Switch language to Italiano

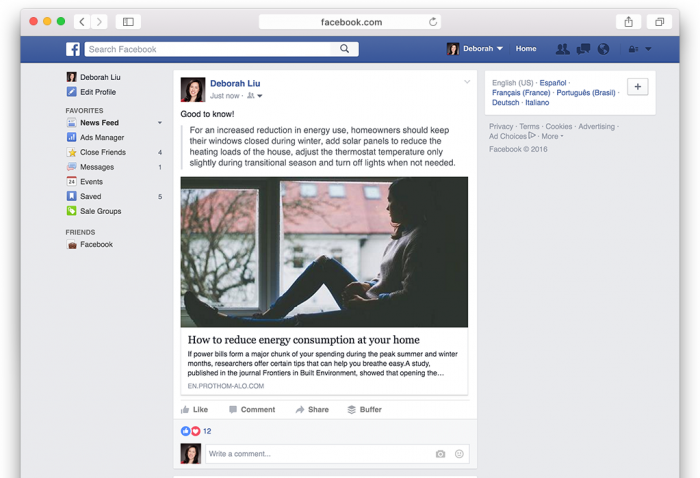click(537, 102)
